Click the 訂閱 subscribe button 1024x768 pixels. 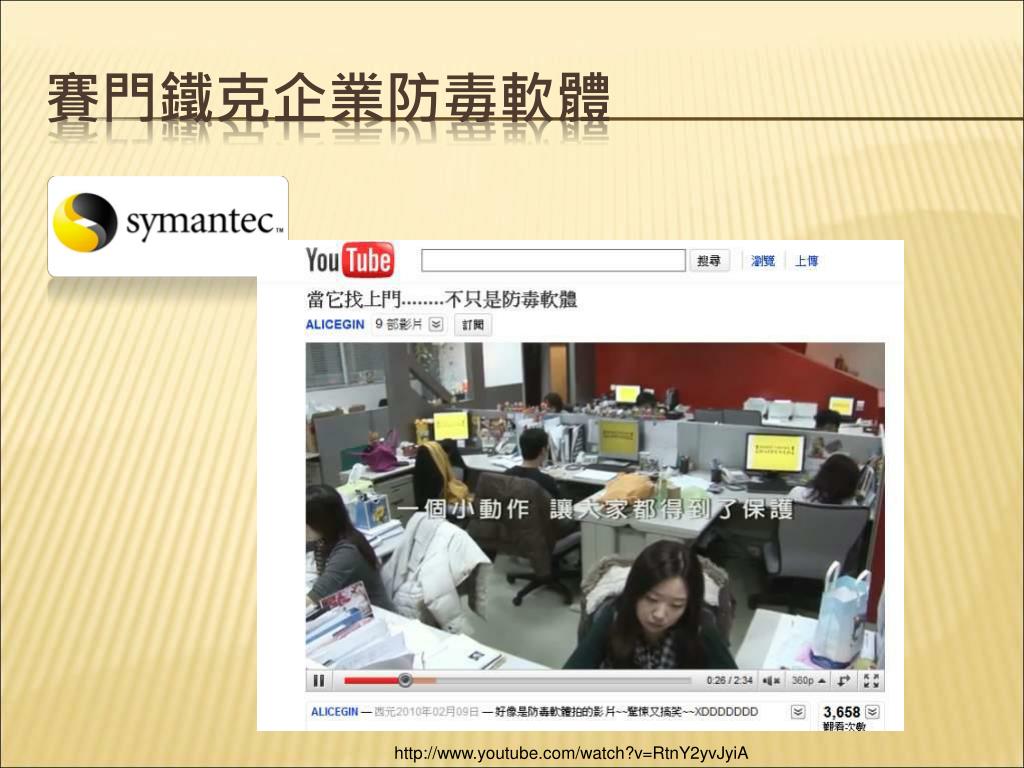pyautogui.click(x=473, y=325)
